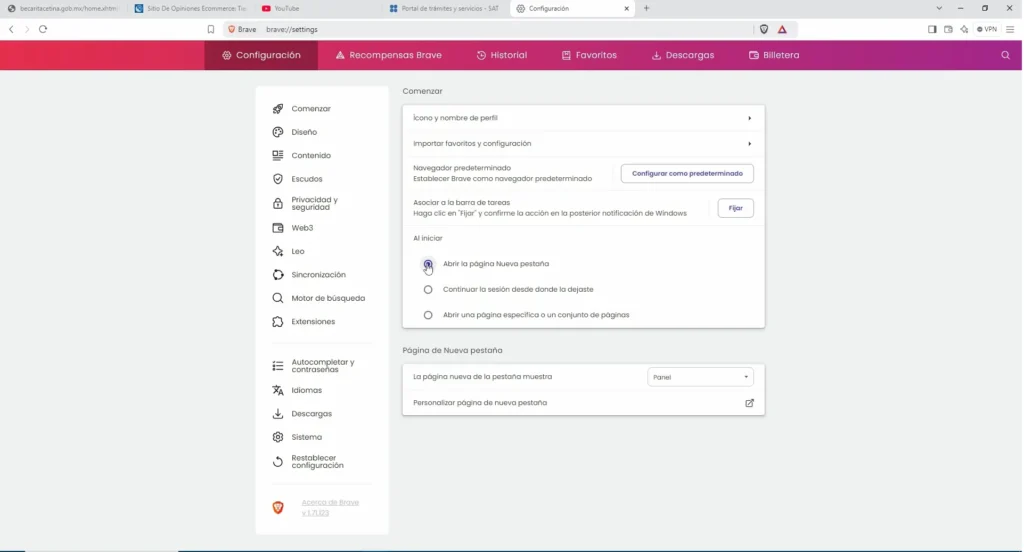Open Historial in top menu
This screenshot has height=552, width=1024.
(502, 56)
